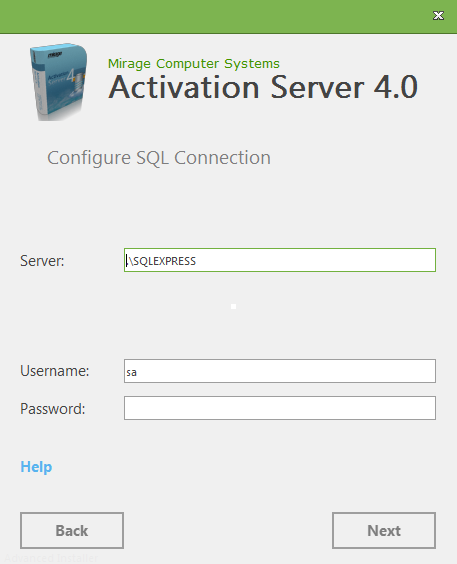The width and height of the screenshot is (457, 564).
Task: Click the Username: label
Action: click(x=55, y=371)
